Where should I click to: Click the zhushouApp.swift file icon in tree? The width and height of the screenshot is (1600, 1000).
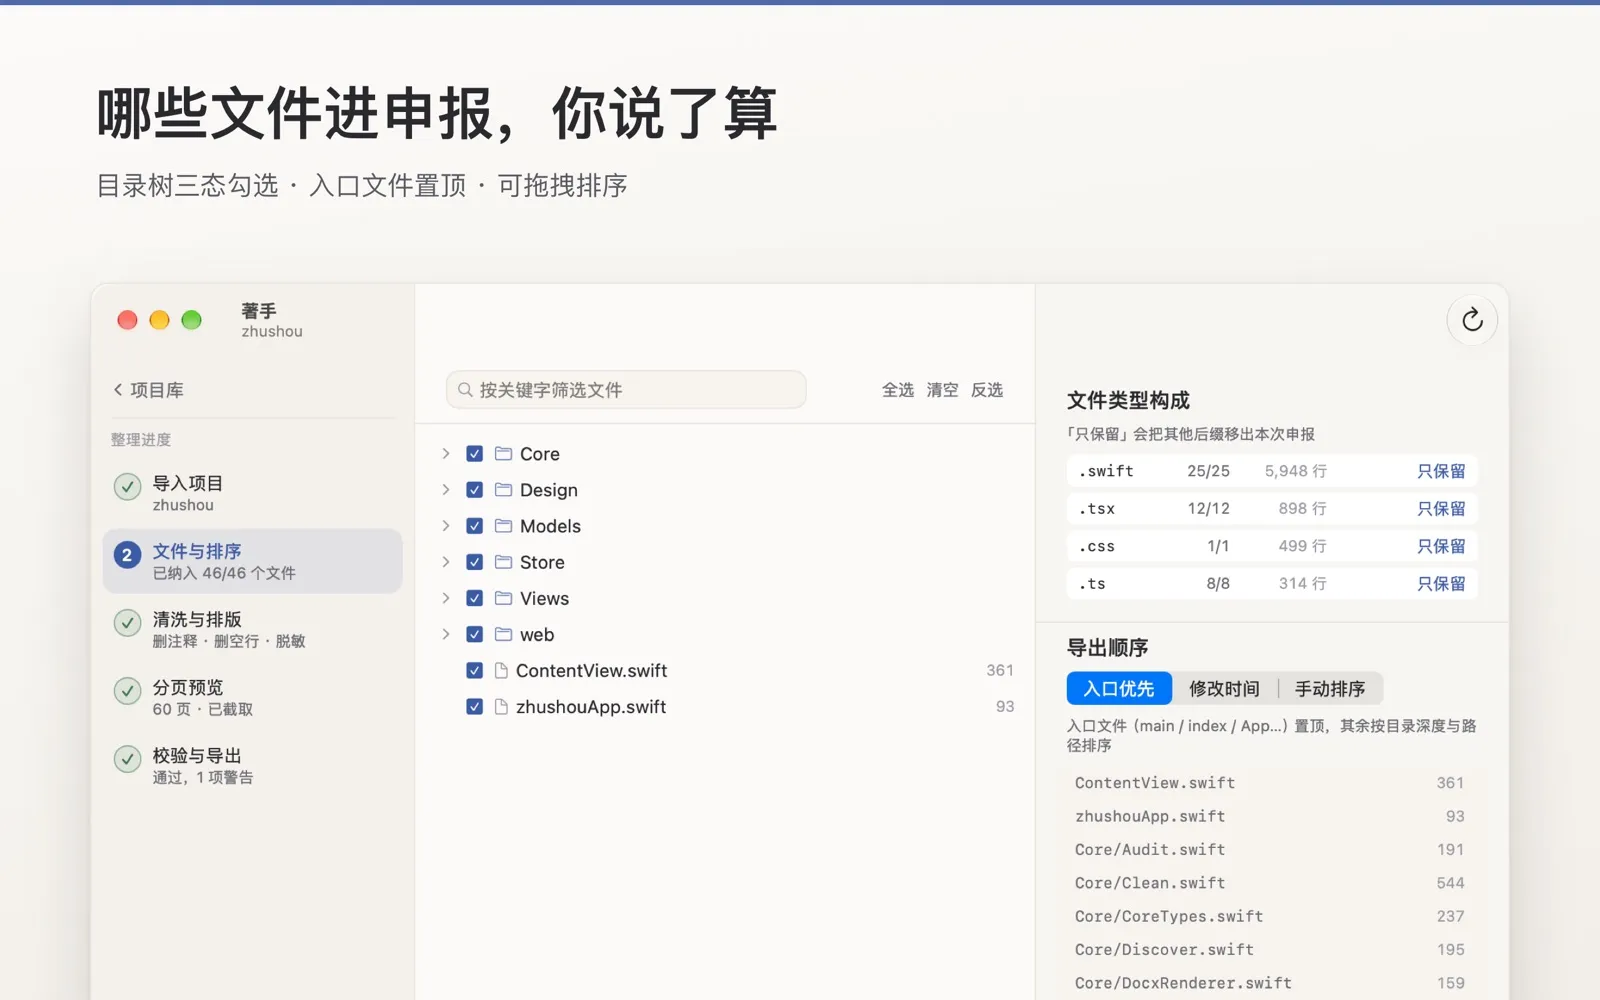(x=502, y=706)
